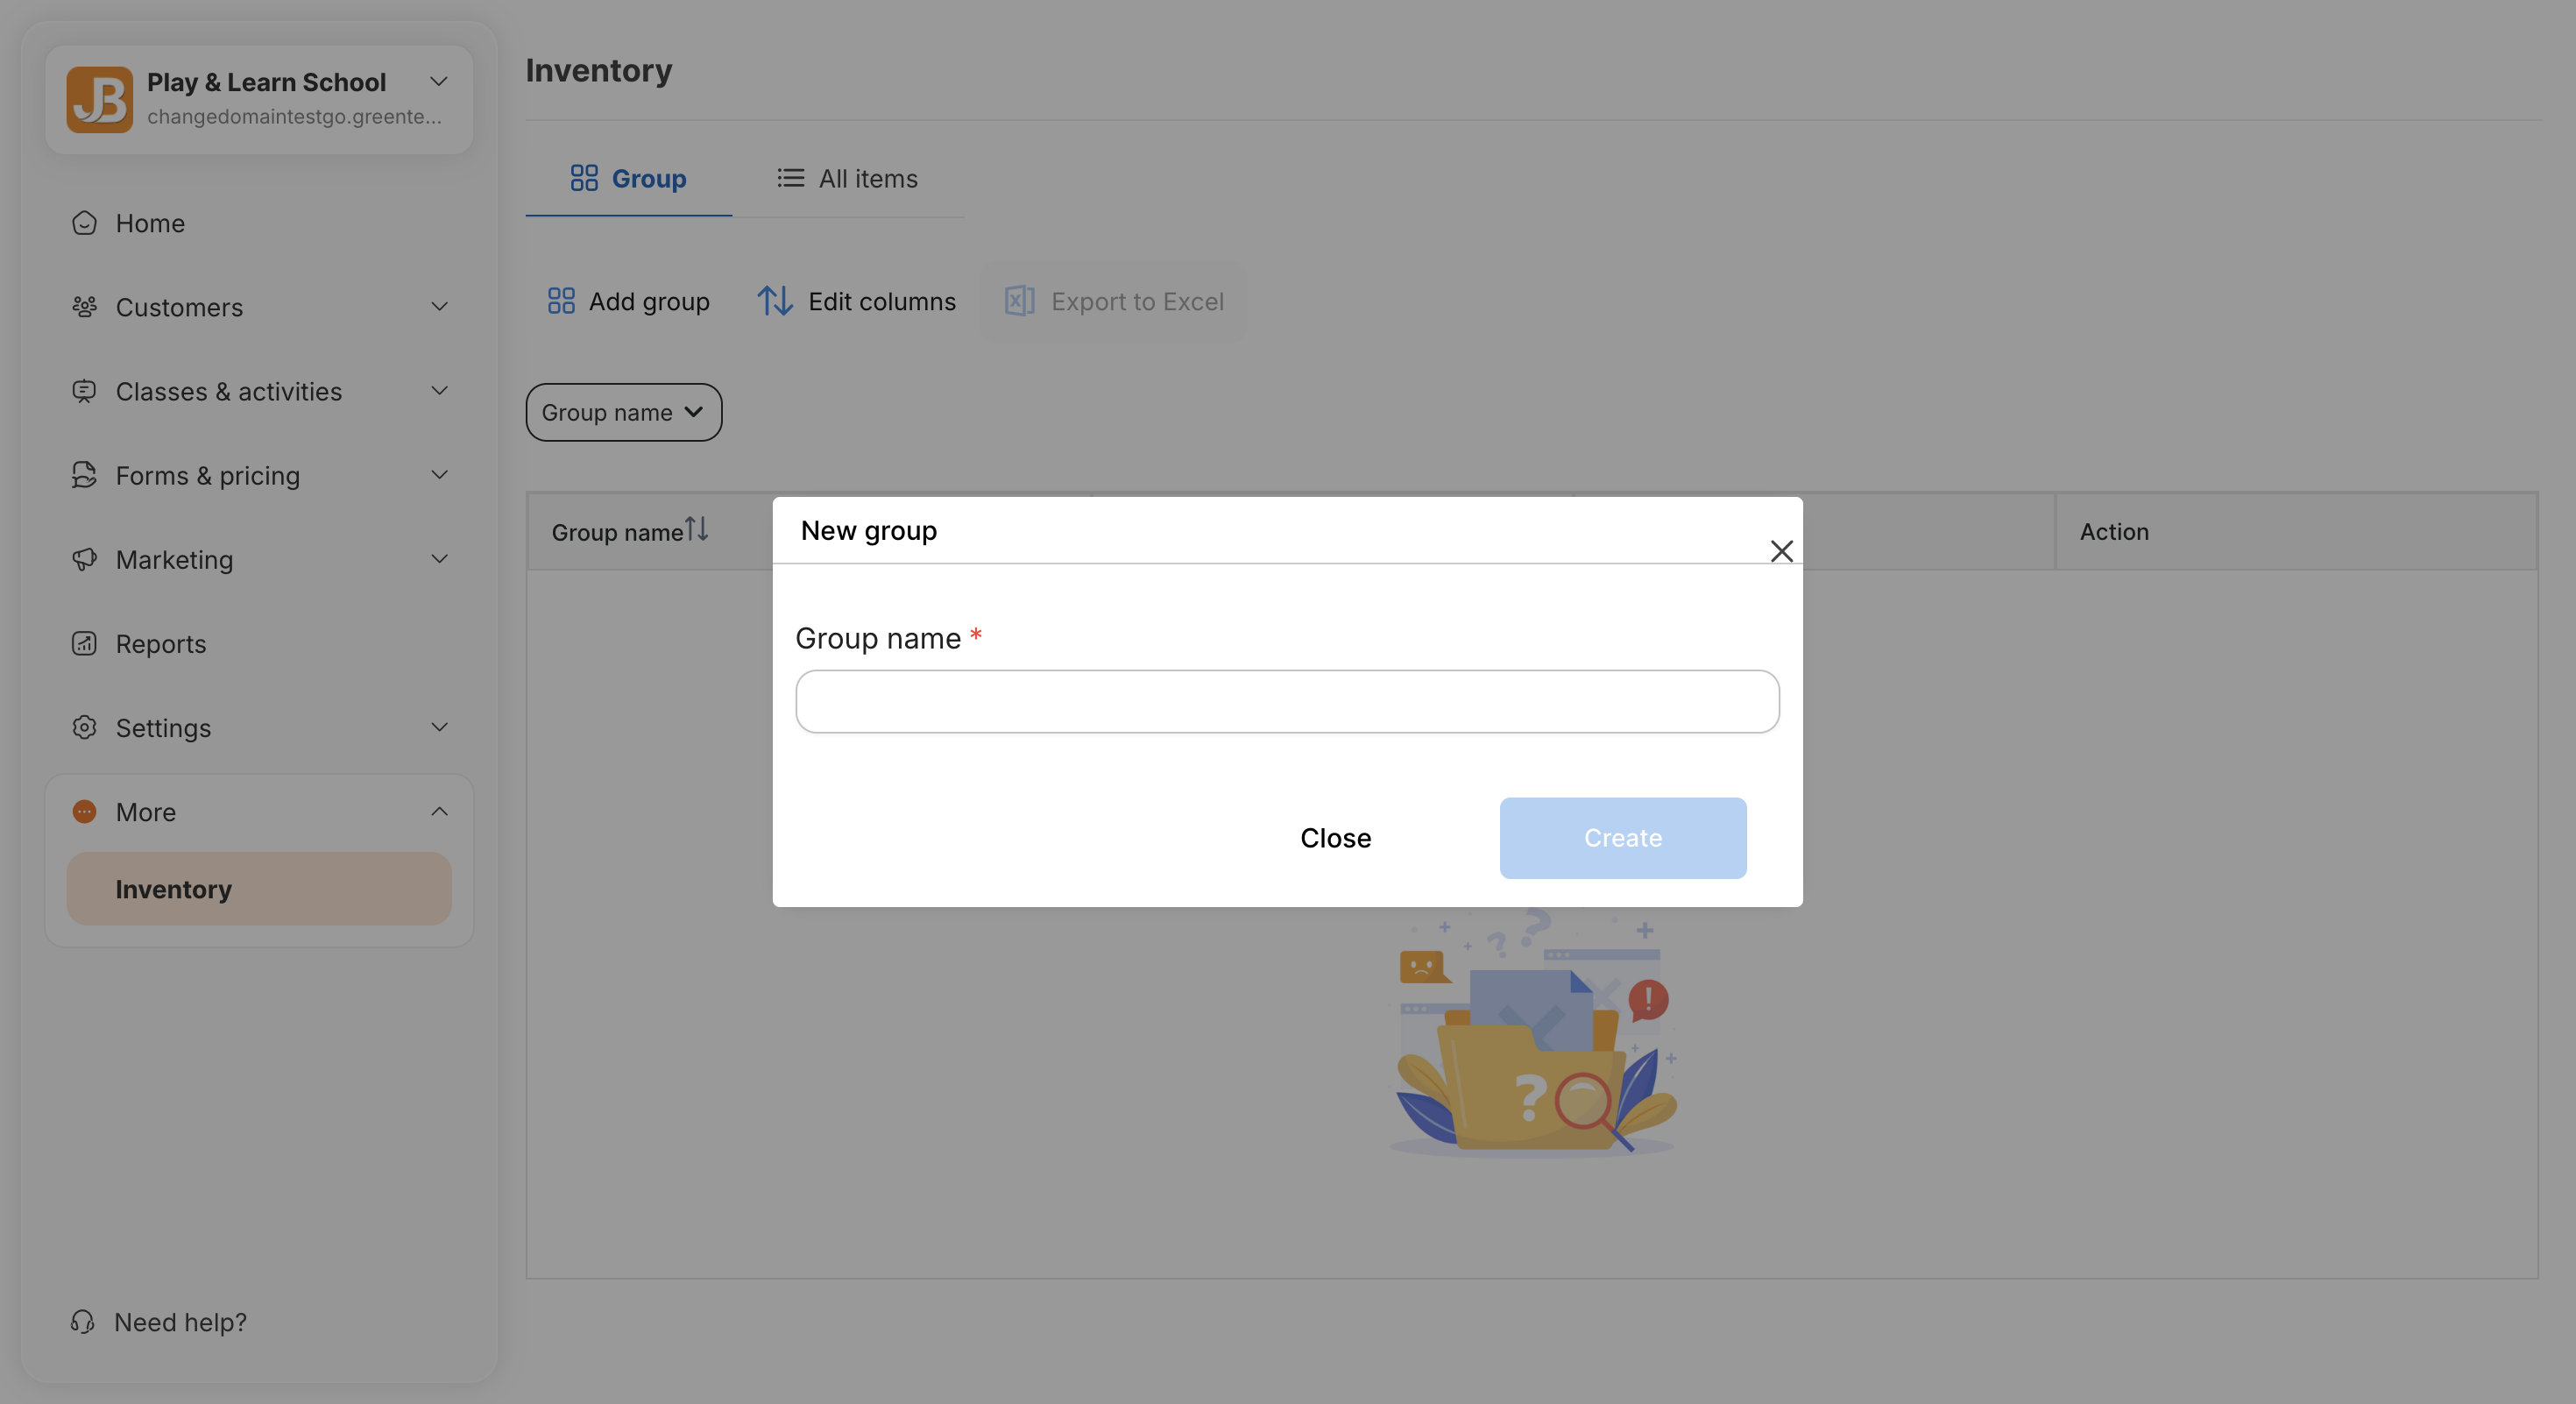Click the Add group grid icon
Screen dimensions: 2576x1404
coord(561,301)
